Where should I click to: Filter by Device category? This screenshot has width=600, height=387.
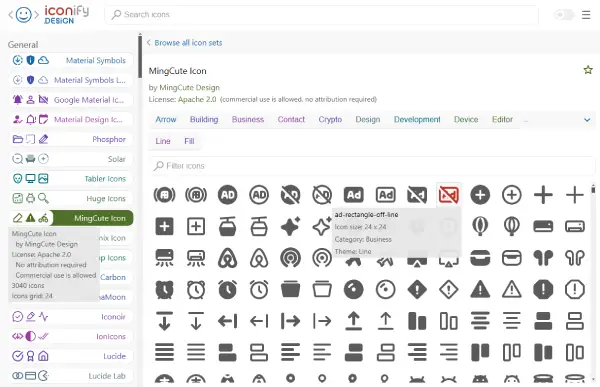pos(466,119)
